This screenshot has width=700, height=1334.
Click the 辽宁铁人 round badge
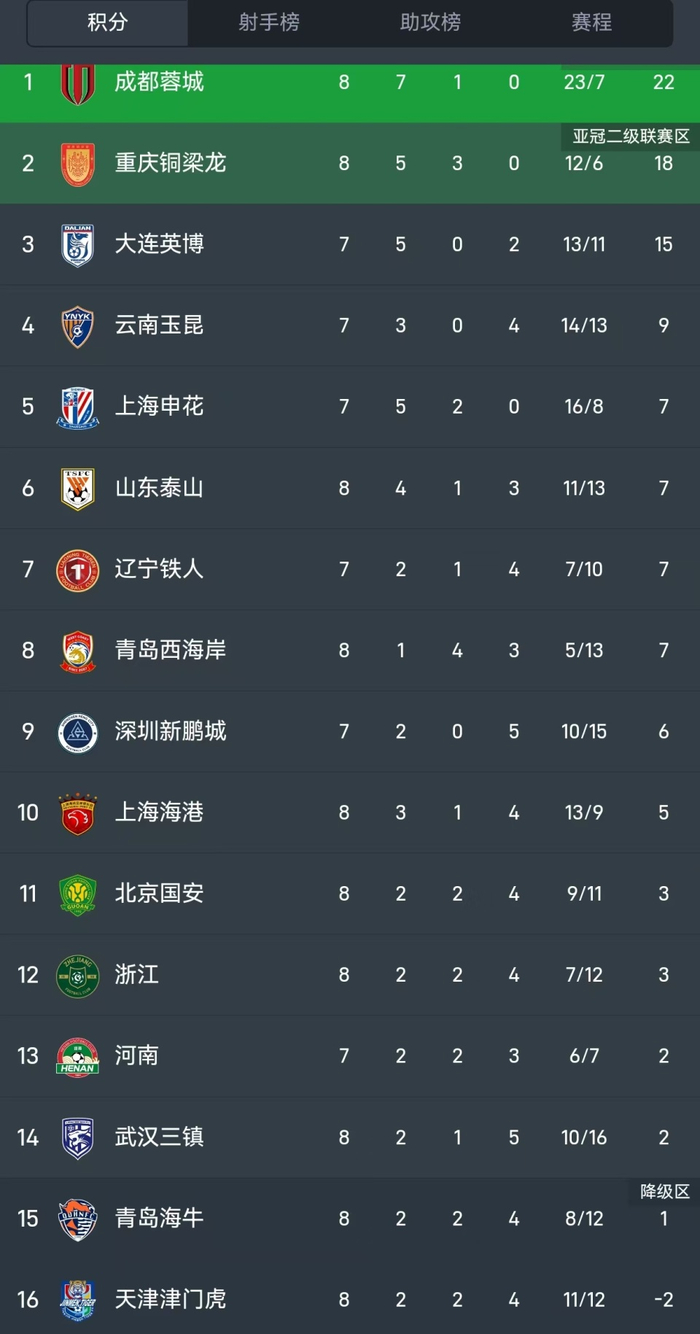click(x=77, y=569)
